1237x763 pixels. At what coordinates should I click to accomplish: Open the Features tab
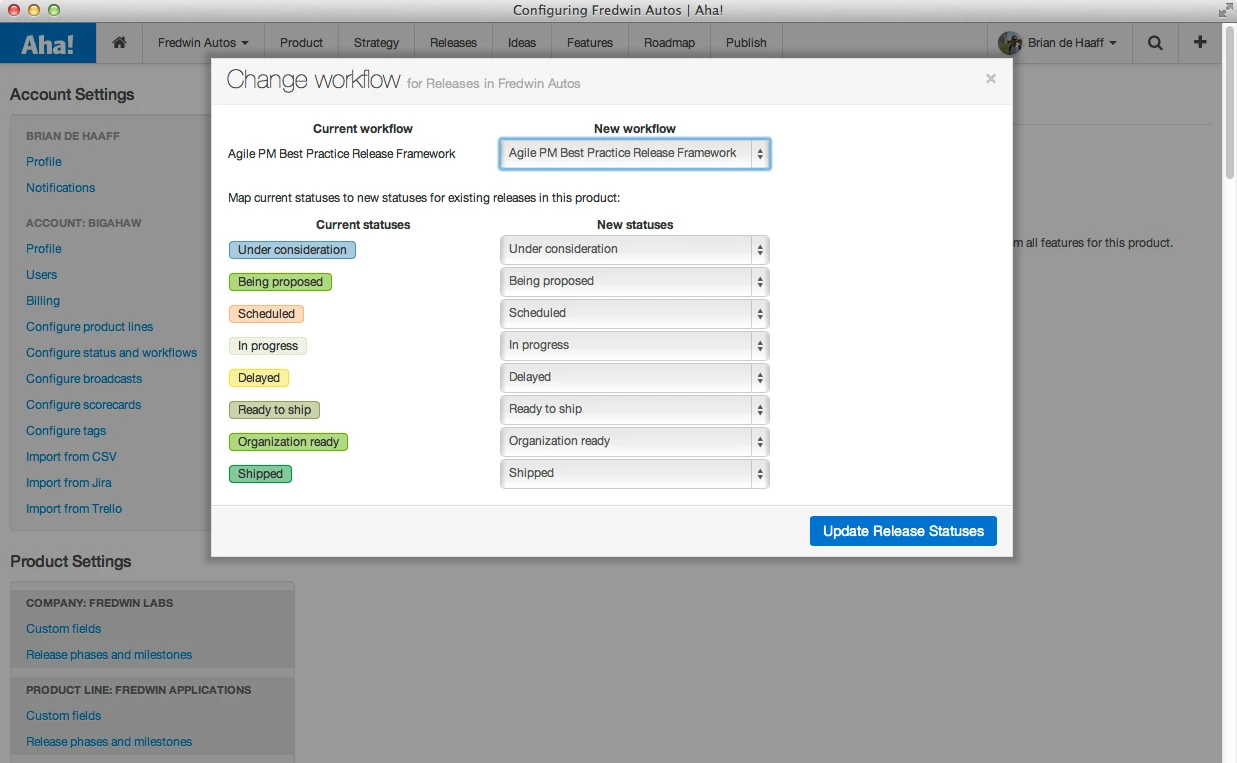pos(590,43)
